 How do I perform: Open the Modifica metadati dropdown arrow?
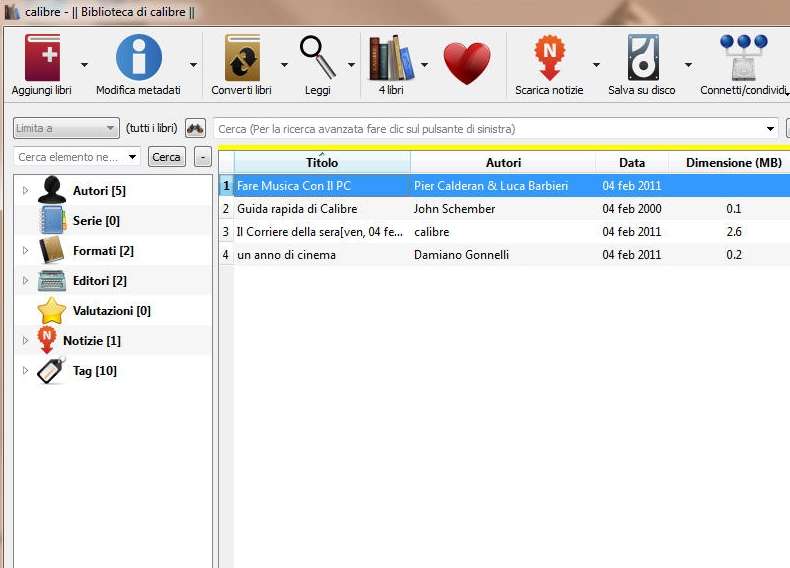193,65
